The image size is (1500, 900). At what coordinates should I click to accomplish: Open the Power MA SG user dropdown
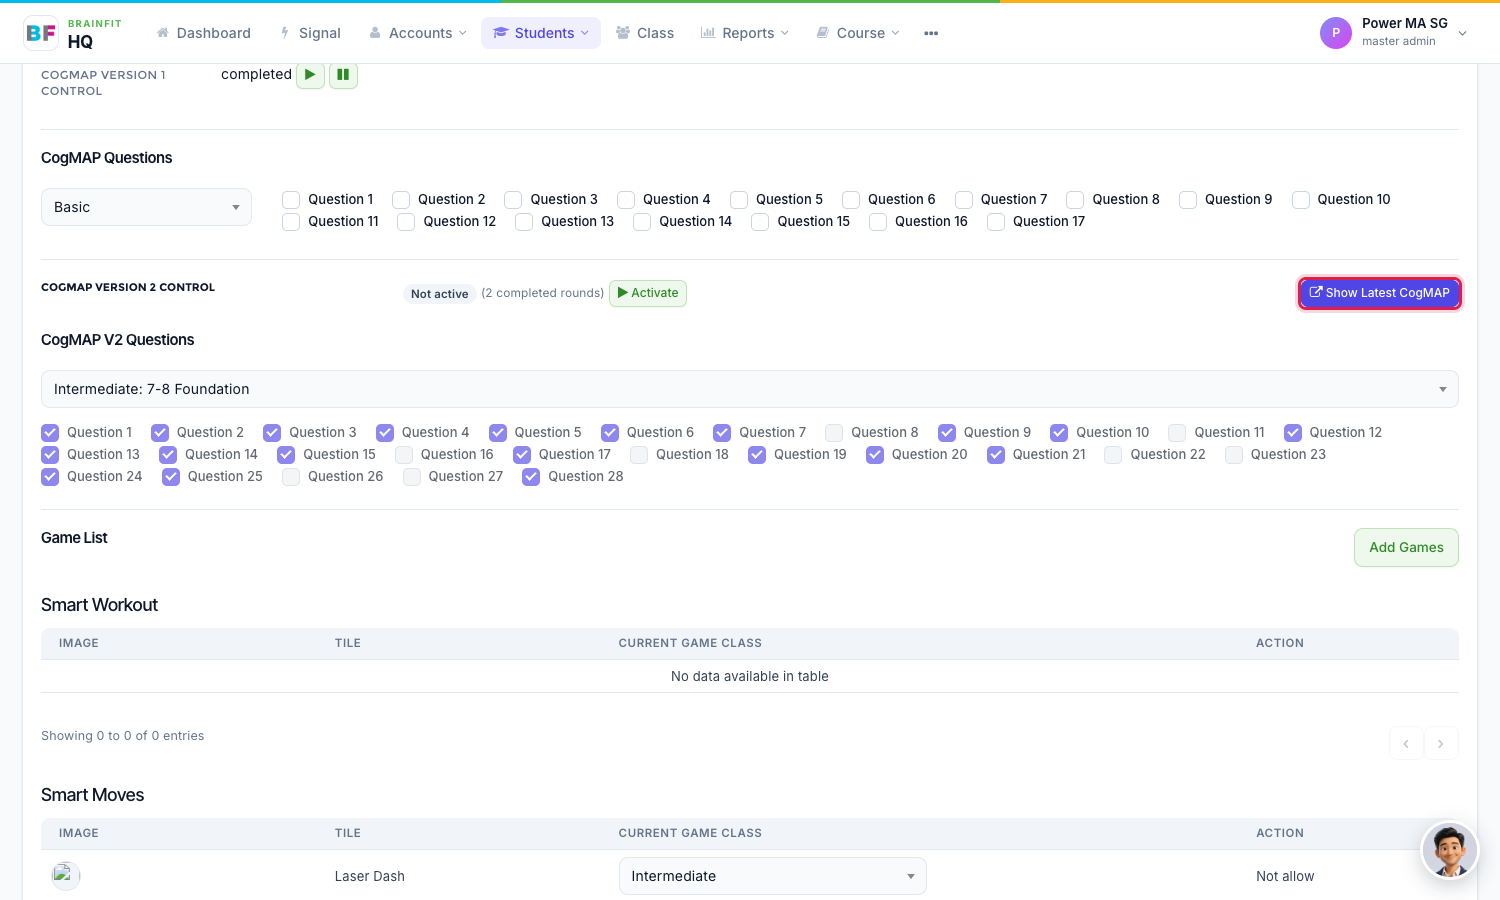coord(1395,33)
